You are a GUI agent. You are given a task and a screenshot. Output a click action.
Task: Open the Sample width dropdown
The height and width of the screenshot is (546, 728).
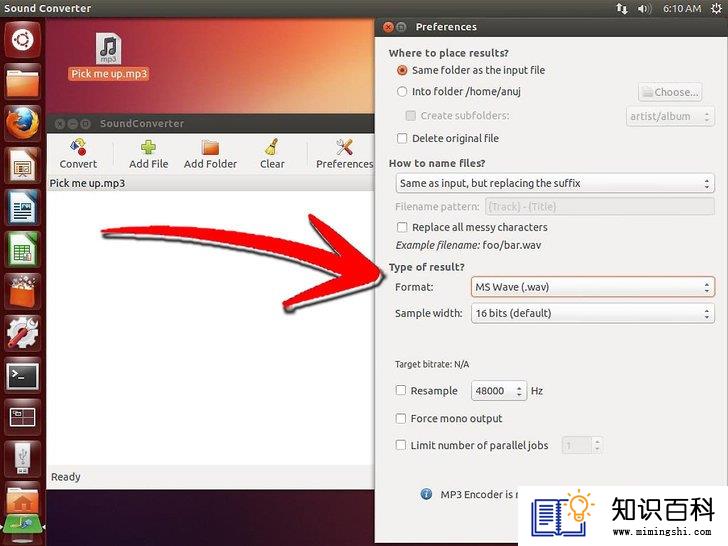tap(592, 313)
